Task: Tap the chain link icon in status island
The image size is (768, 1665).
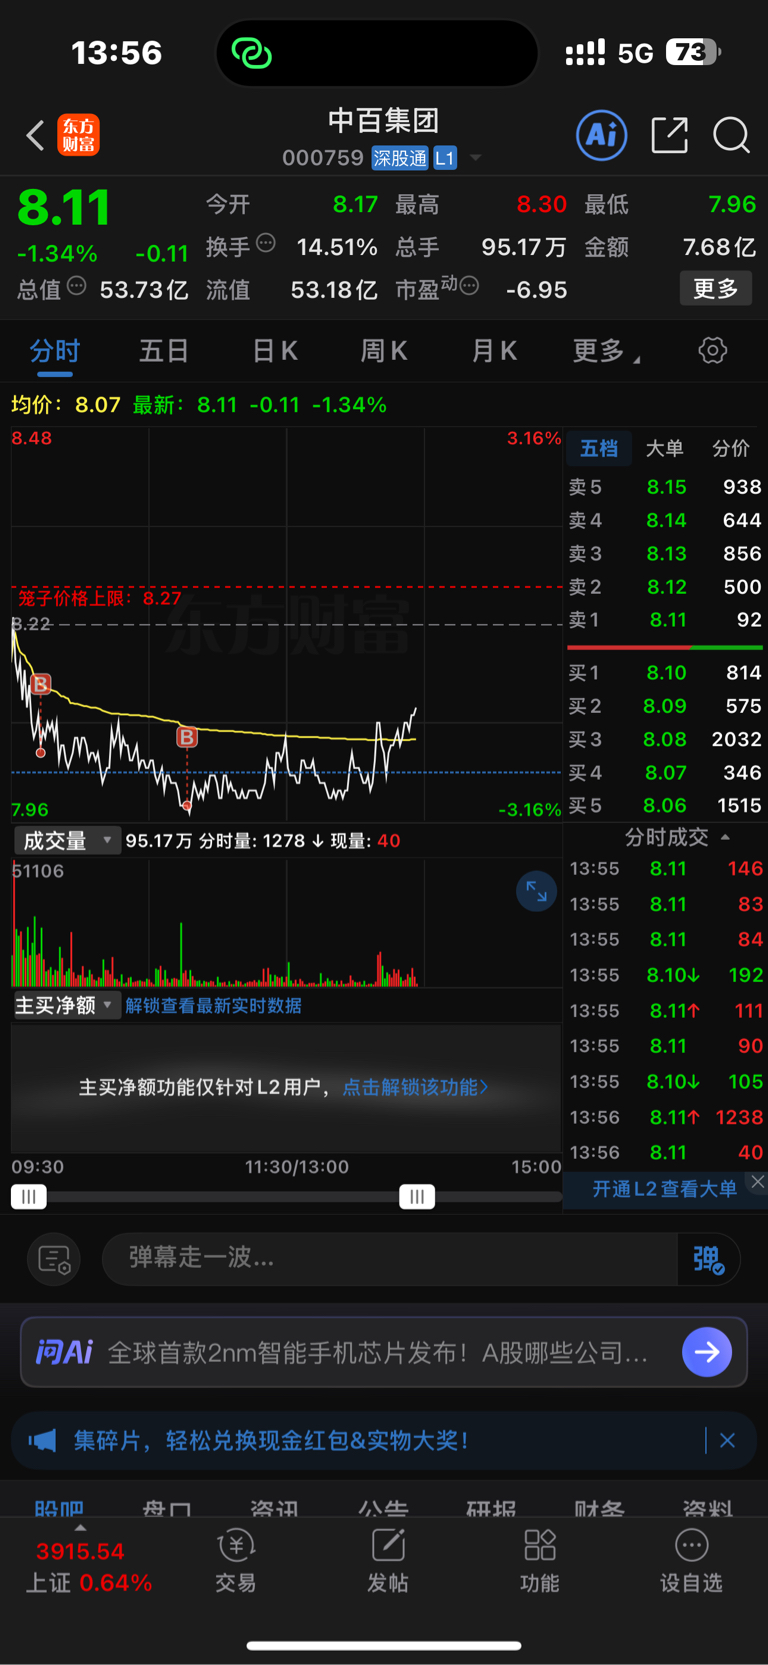Action: coord(251,52)
